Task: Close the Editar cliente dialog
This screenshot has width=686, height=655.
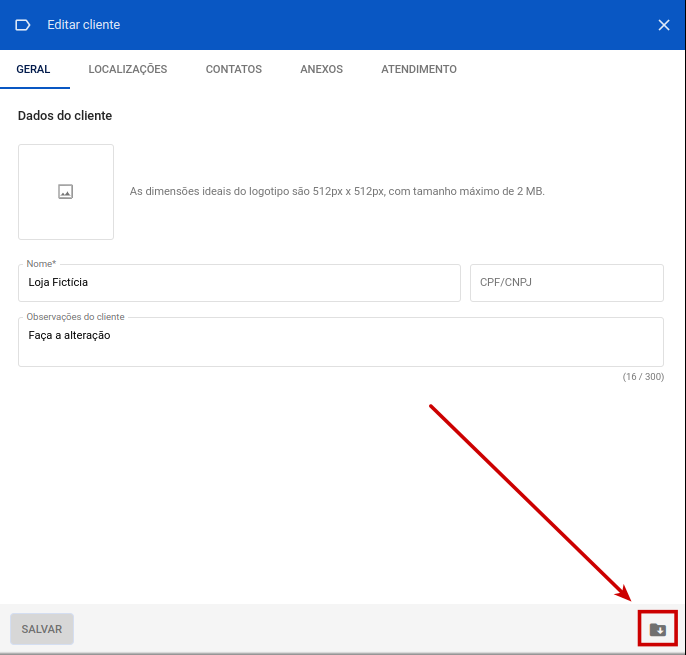Action: 664,25
